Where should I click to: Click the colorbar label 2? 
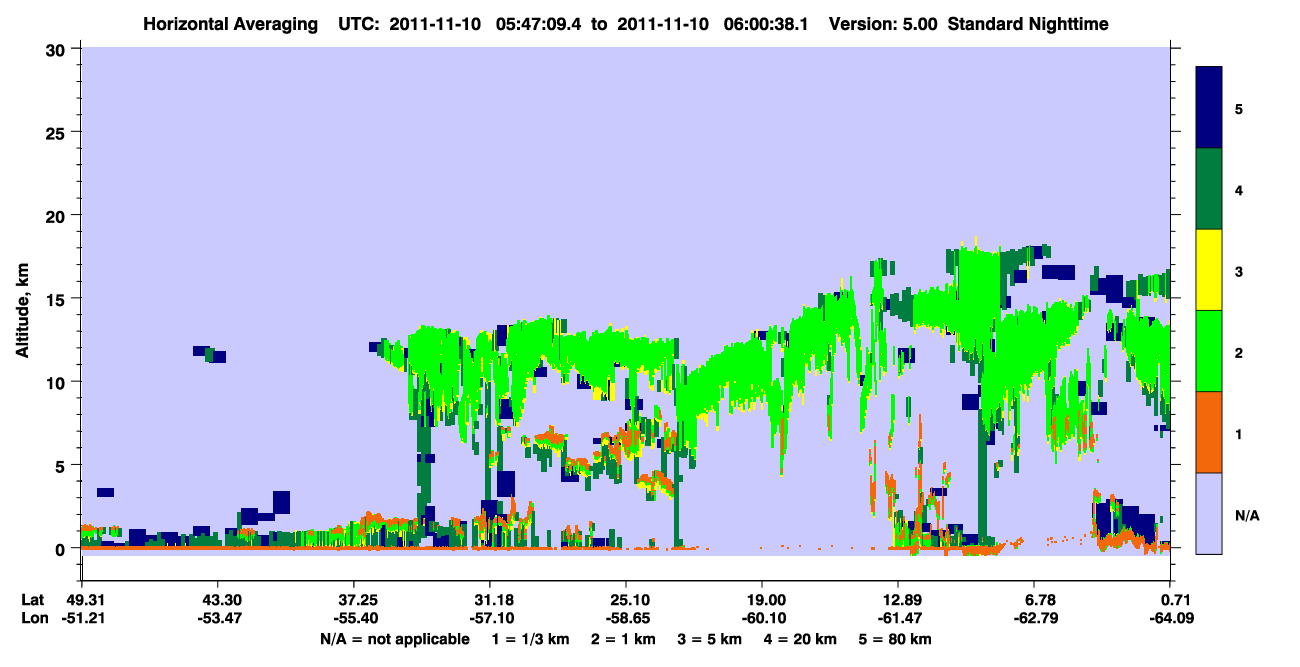(x=1239, y=353)
